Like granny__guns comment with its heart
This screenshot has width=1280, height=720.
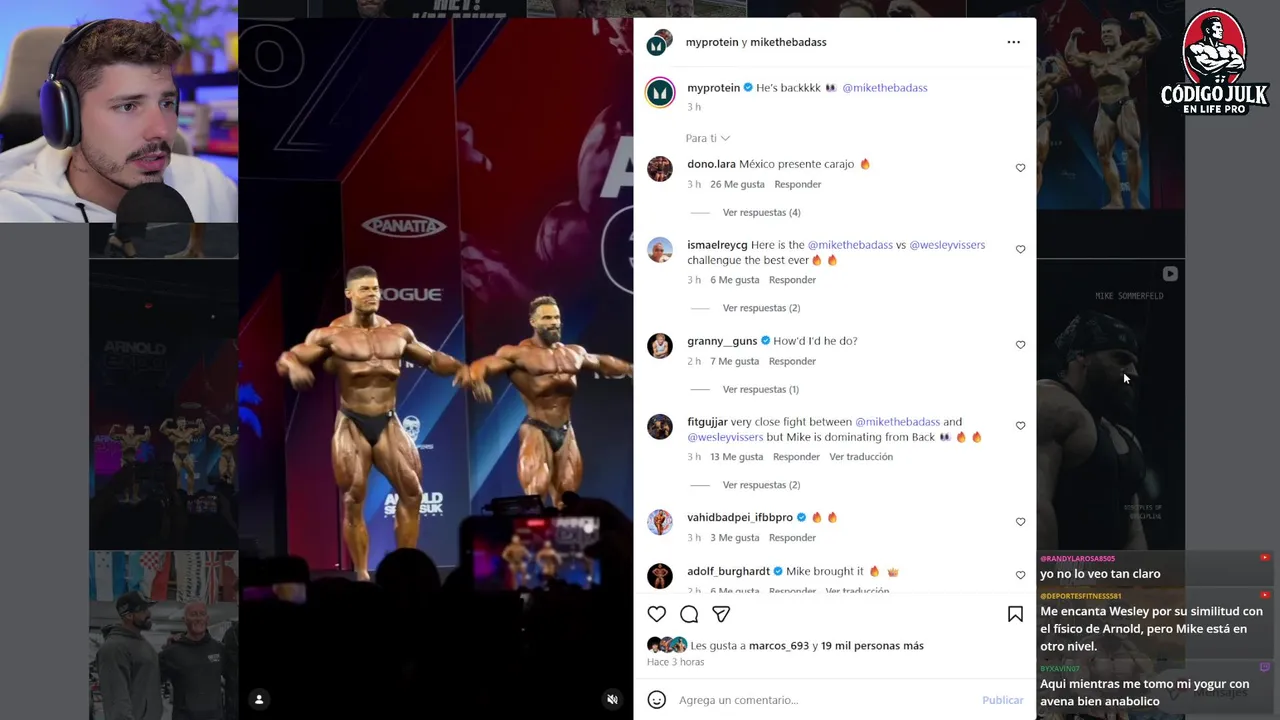pos(1020,345)
